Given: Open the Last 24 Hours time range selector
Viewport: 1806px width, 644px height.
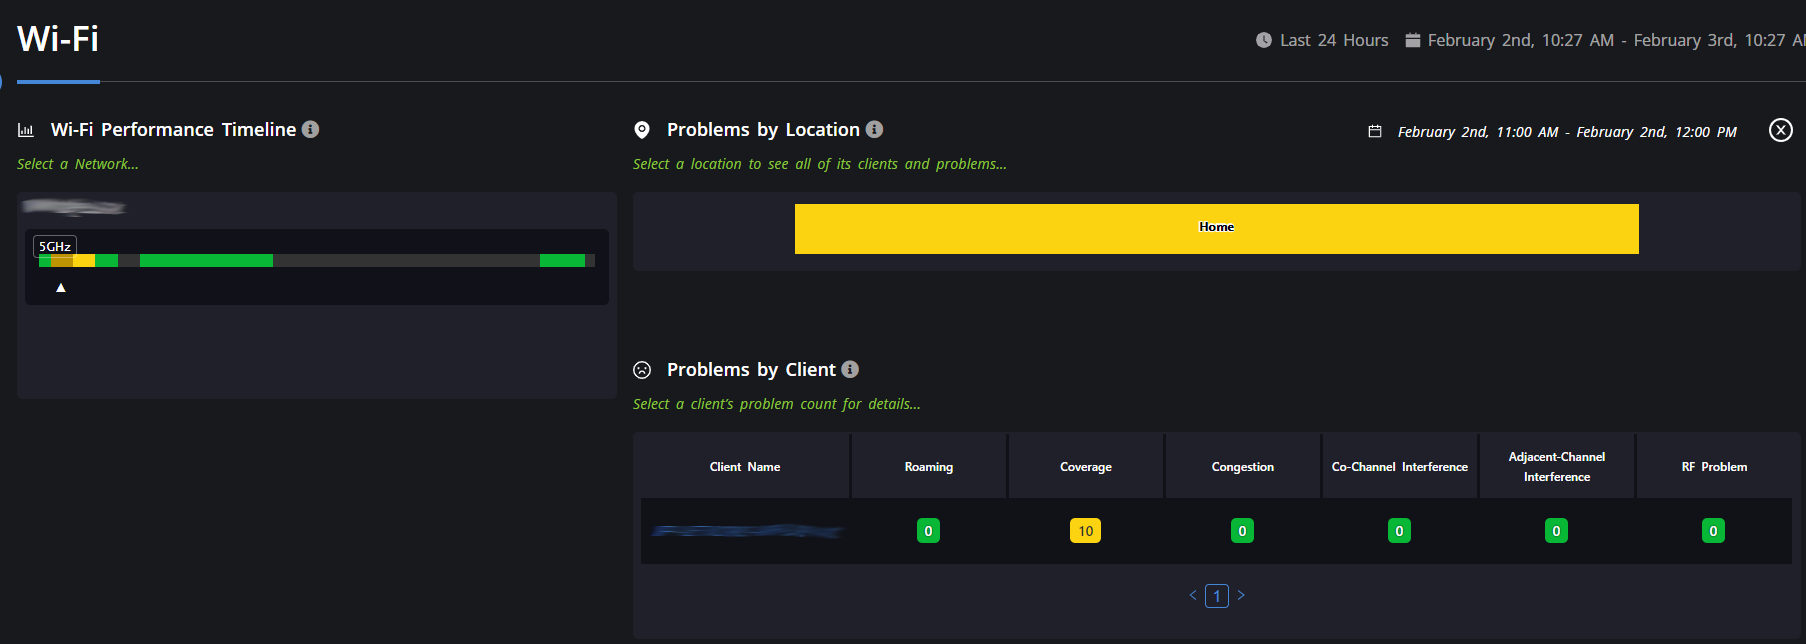Looking at the screenshot, I should pyautogui.click(x=1333, y=40).
